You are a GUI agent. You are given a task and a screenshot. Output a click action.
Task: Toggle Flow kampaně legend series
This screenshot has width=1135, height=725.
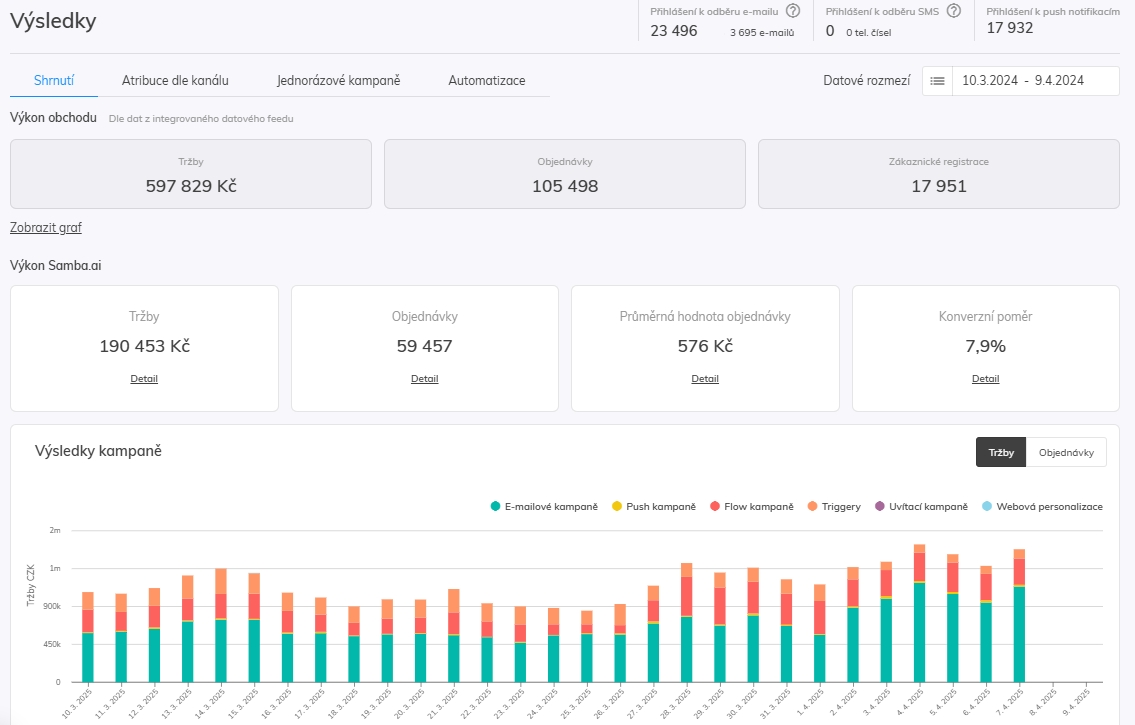pyautogui.click(x=752, y=507)
